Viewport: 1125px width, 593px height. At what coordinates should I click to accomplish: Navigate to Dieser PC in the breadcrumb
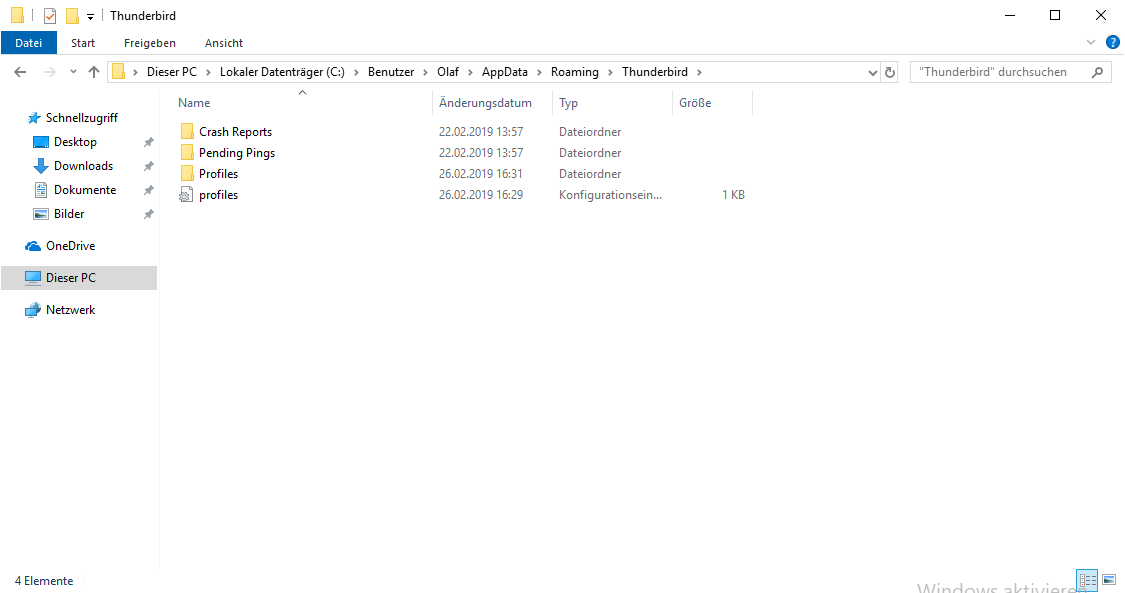click(171, 72)
